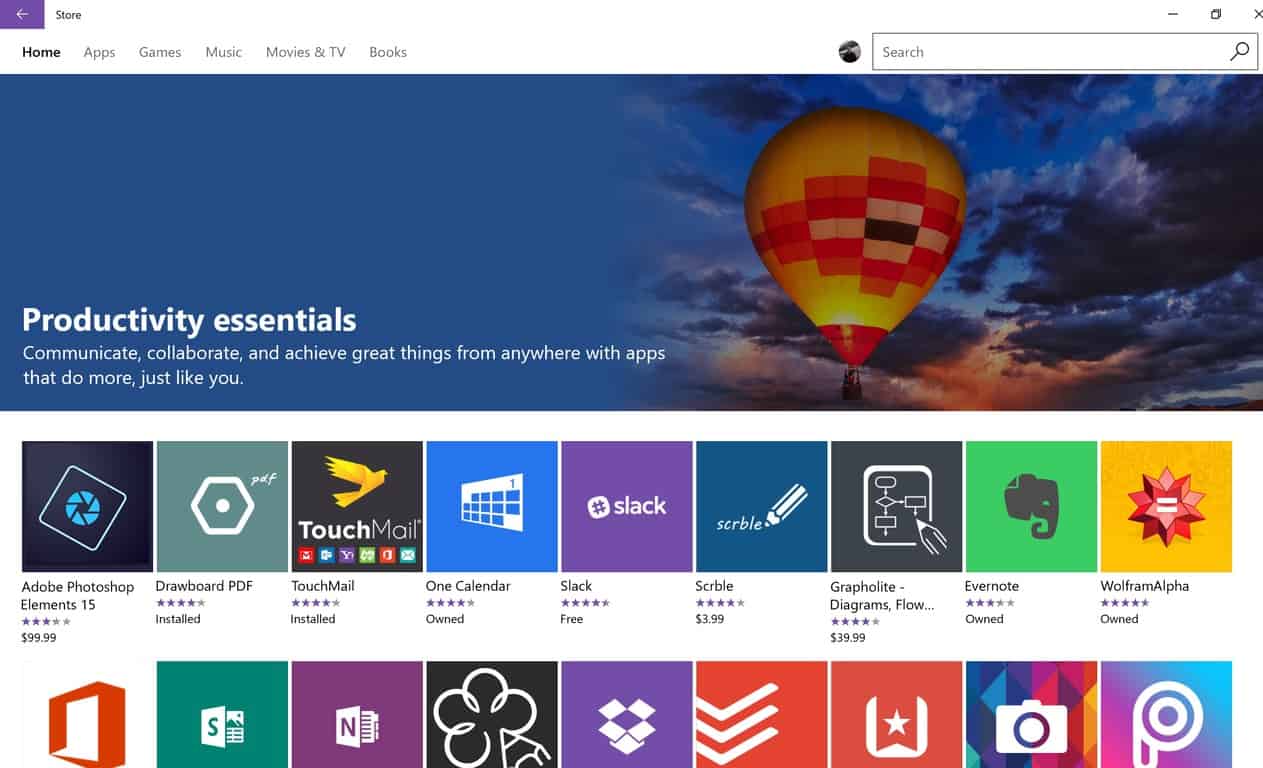This screenshot has width=1263, height=768.
Task: Switch to the Games tab
Action: pyautogui.click(x=160, y=52)
